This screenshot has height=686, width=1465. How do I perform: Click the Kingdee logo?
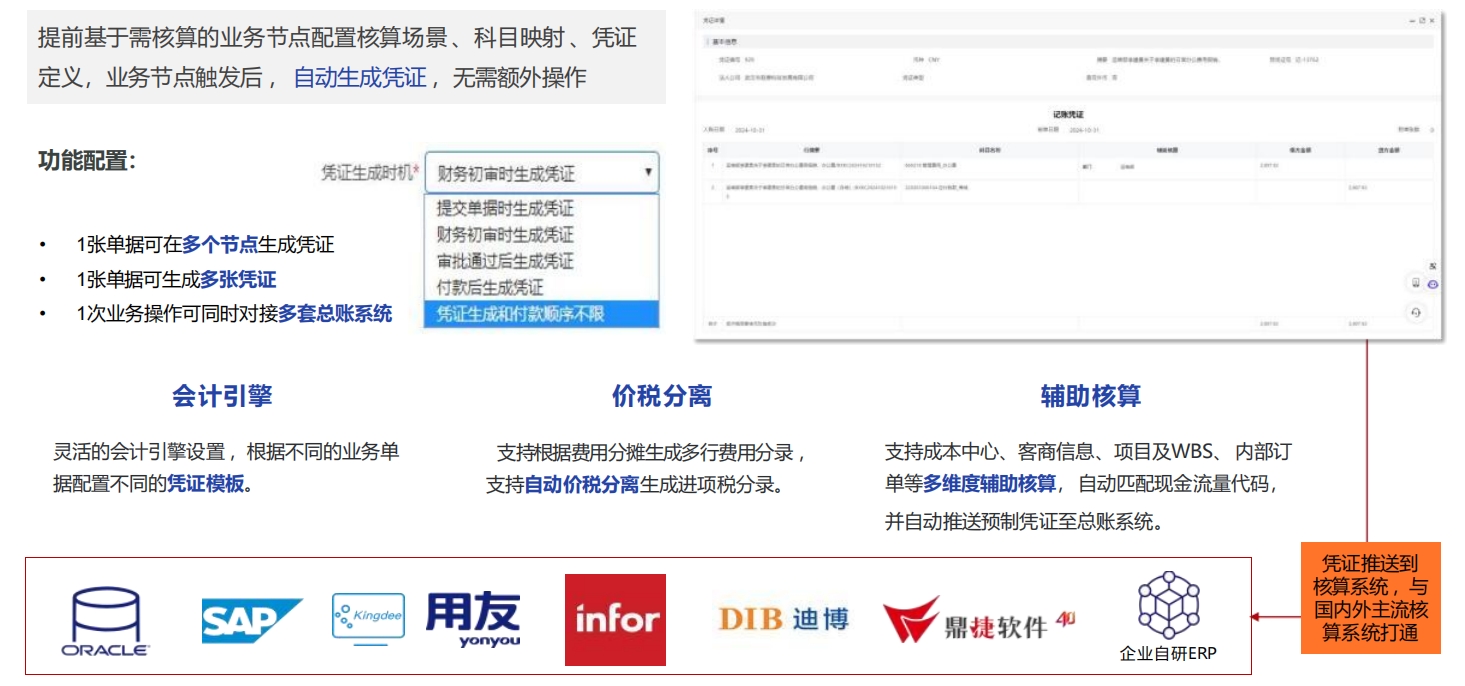click(x=368, y=619)
